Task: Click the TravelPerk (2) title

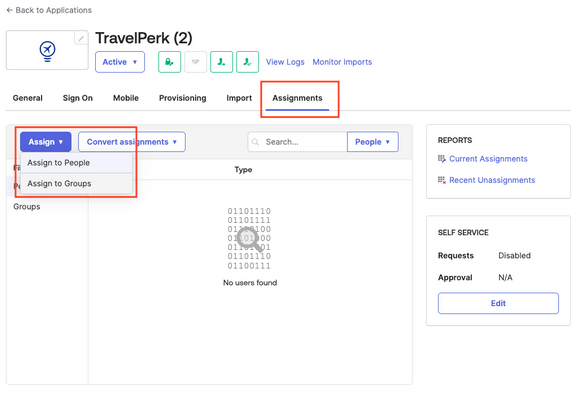Action: coord(144,38)
